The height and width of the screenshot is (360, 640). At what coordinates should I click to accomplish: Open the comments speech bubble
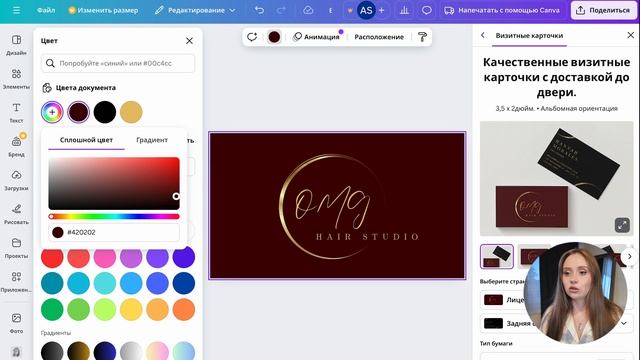tap(427, 10)
